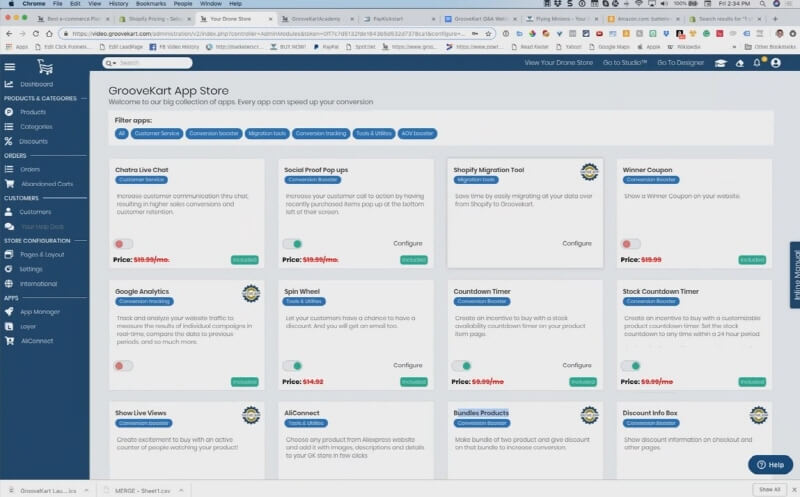
Task: Open the Chrome History menu
Action: [x=118, y=4]
